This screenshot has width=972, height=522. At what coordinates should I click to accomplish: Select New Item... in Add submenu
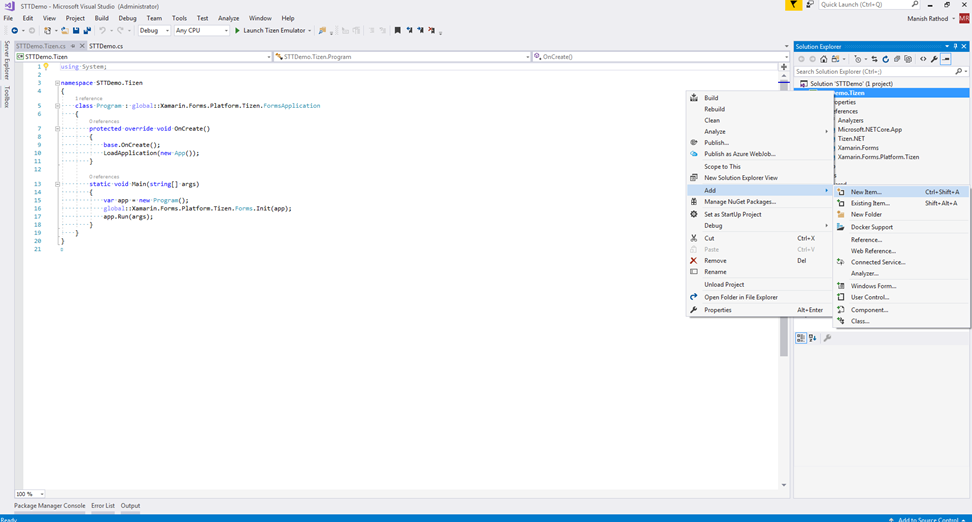(x=866, y=192)
